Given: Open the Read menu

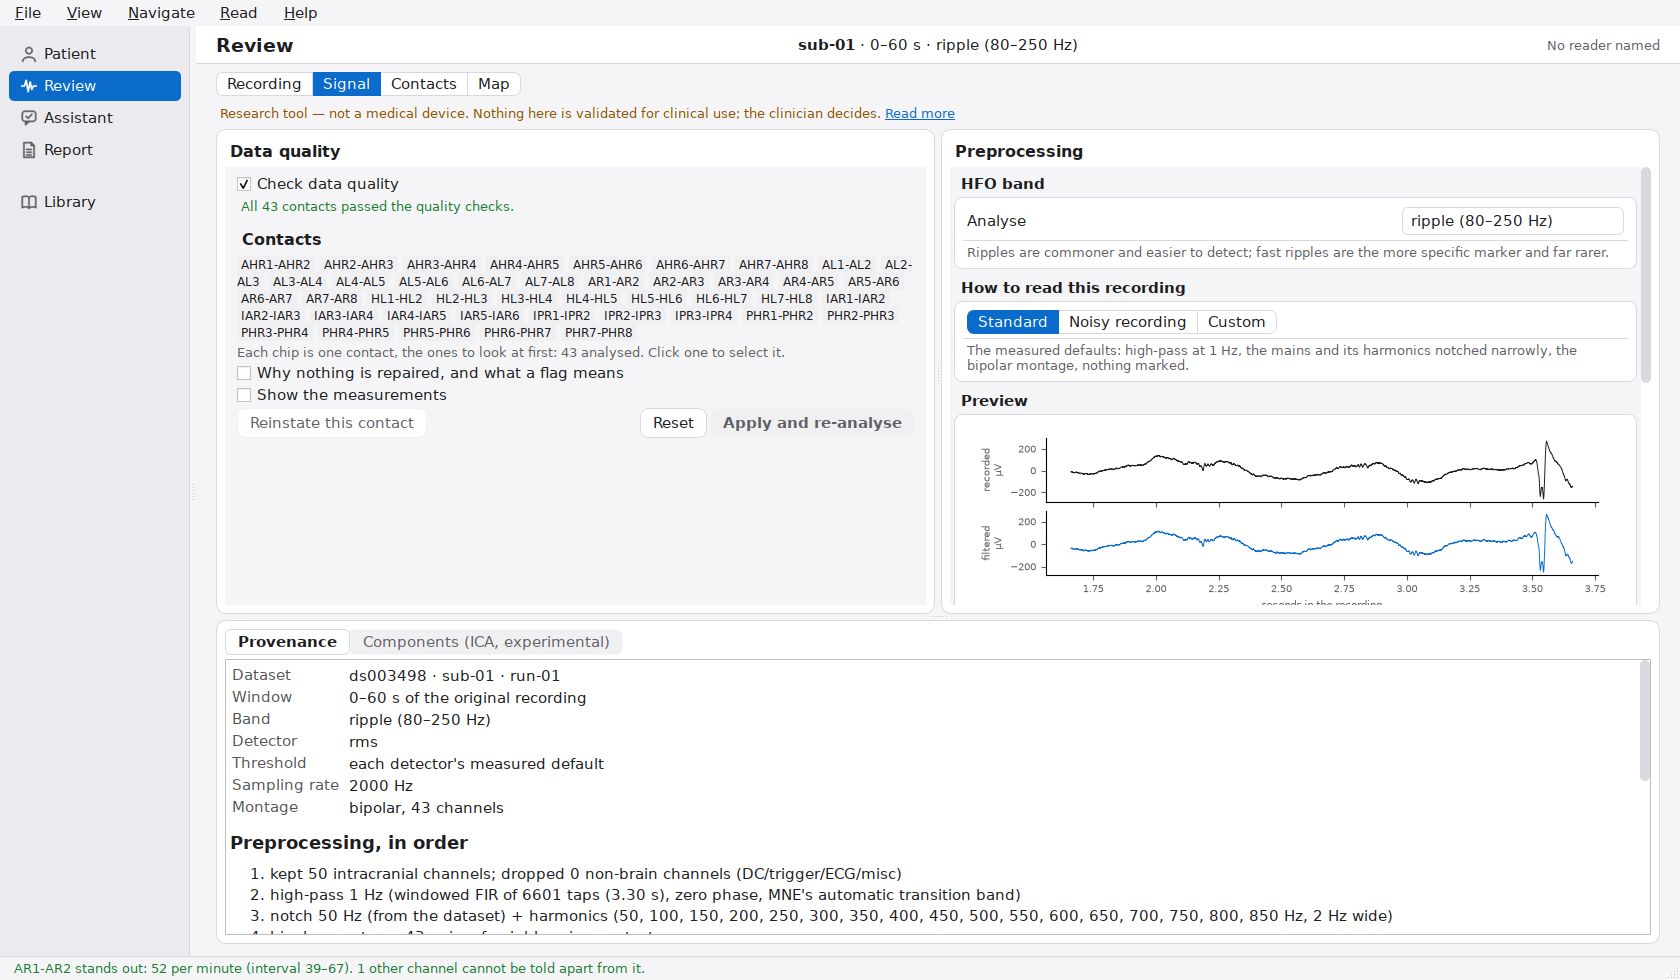Looking at the screenshot, I should pos(238,13).
